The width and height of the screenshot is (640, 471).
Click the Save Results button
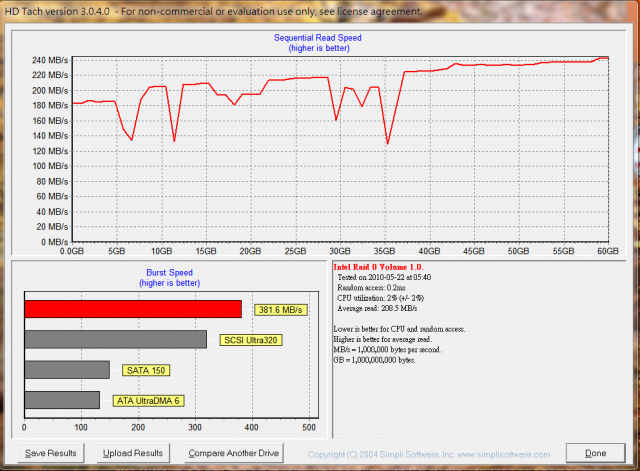coord(51,453)
